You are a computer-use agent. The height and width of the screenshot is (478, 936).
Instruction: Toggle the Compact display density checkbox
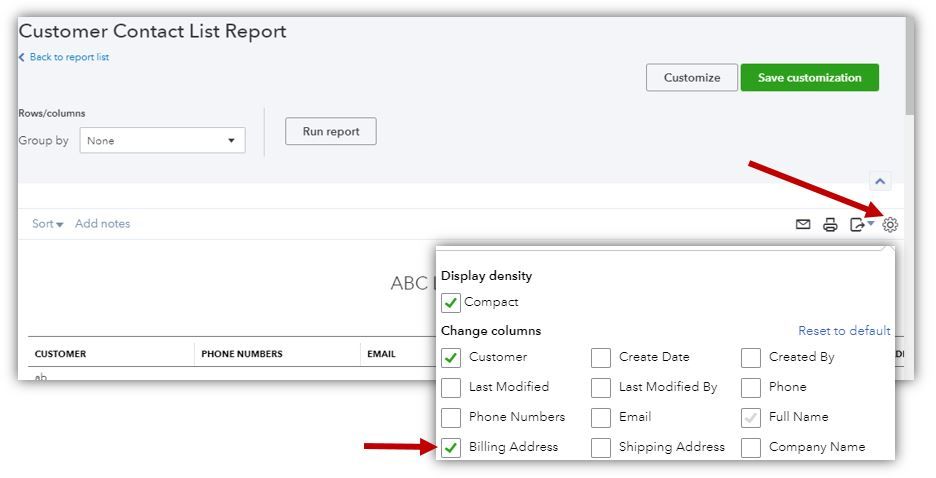coord(451,302)
